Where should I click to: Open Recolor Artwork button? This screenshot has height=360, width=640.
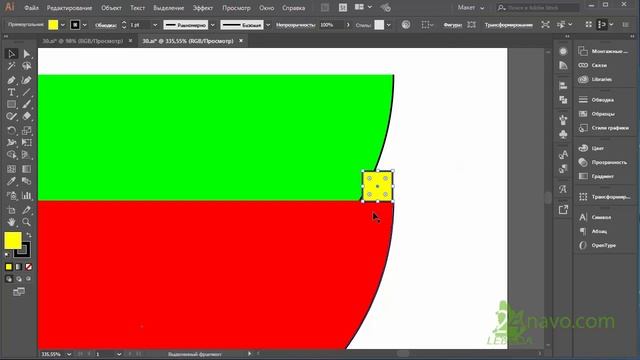pyautogui.click(x=406, y=25)
